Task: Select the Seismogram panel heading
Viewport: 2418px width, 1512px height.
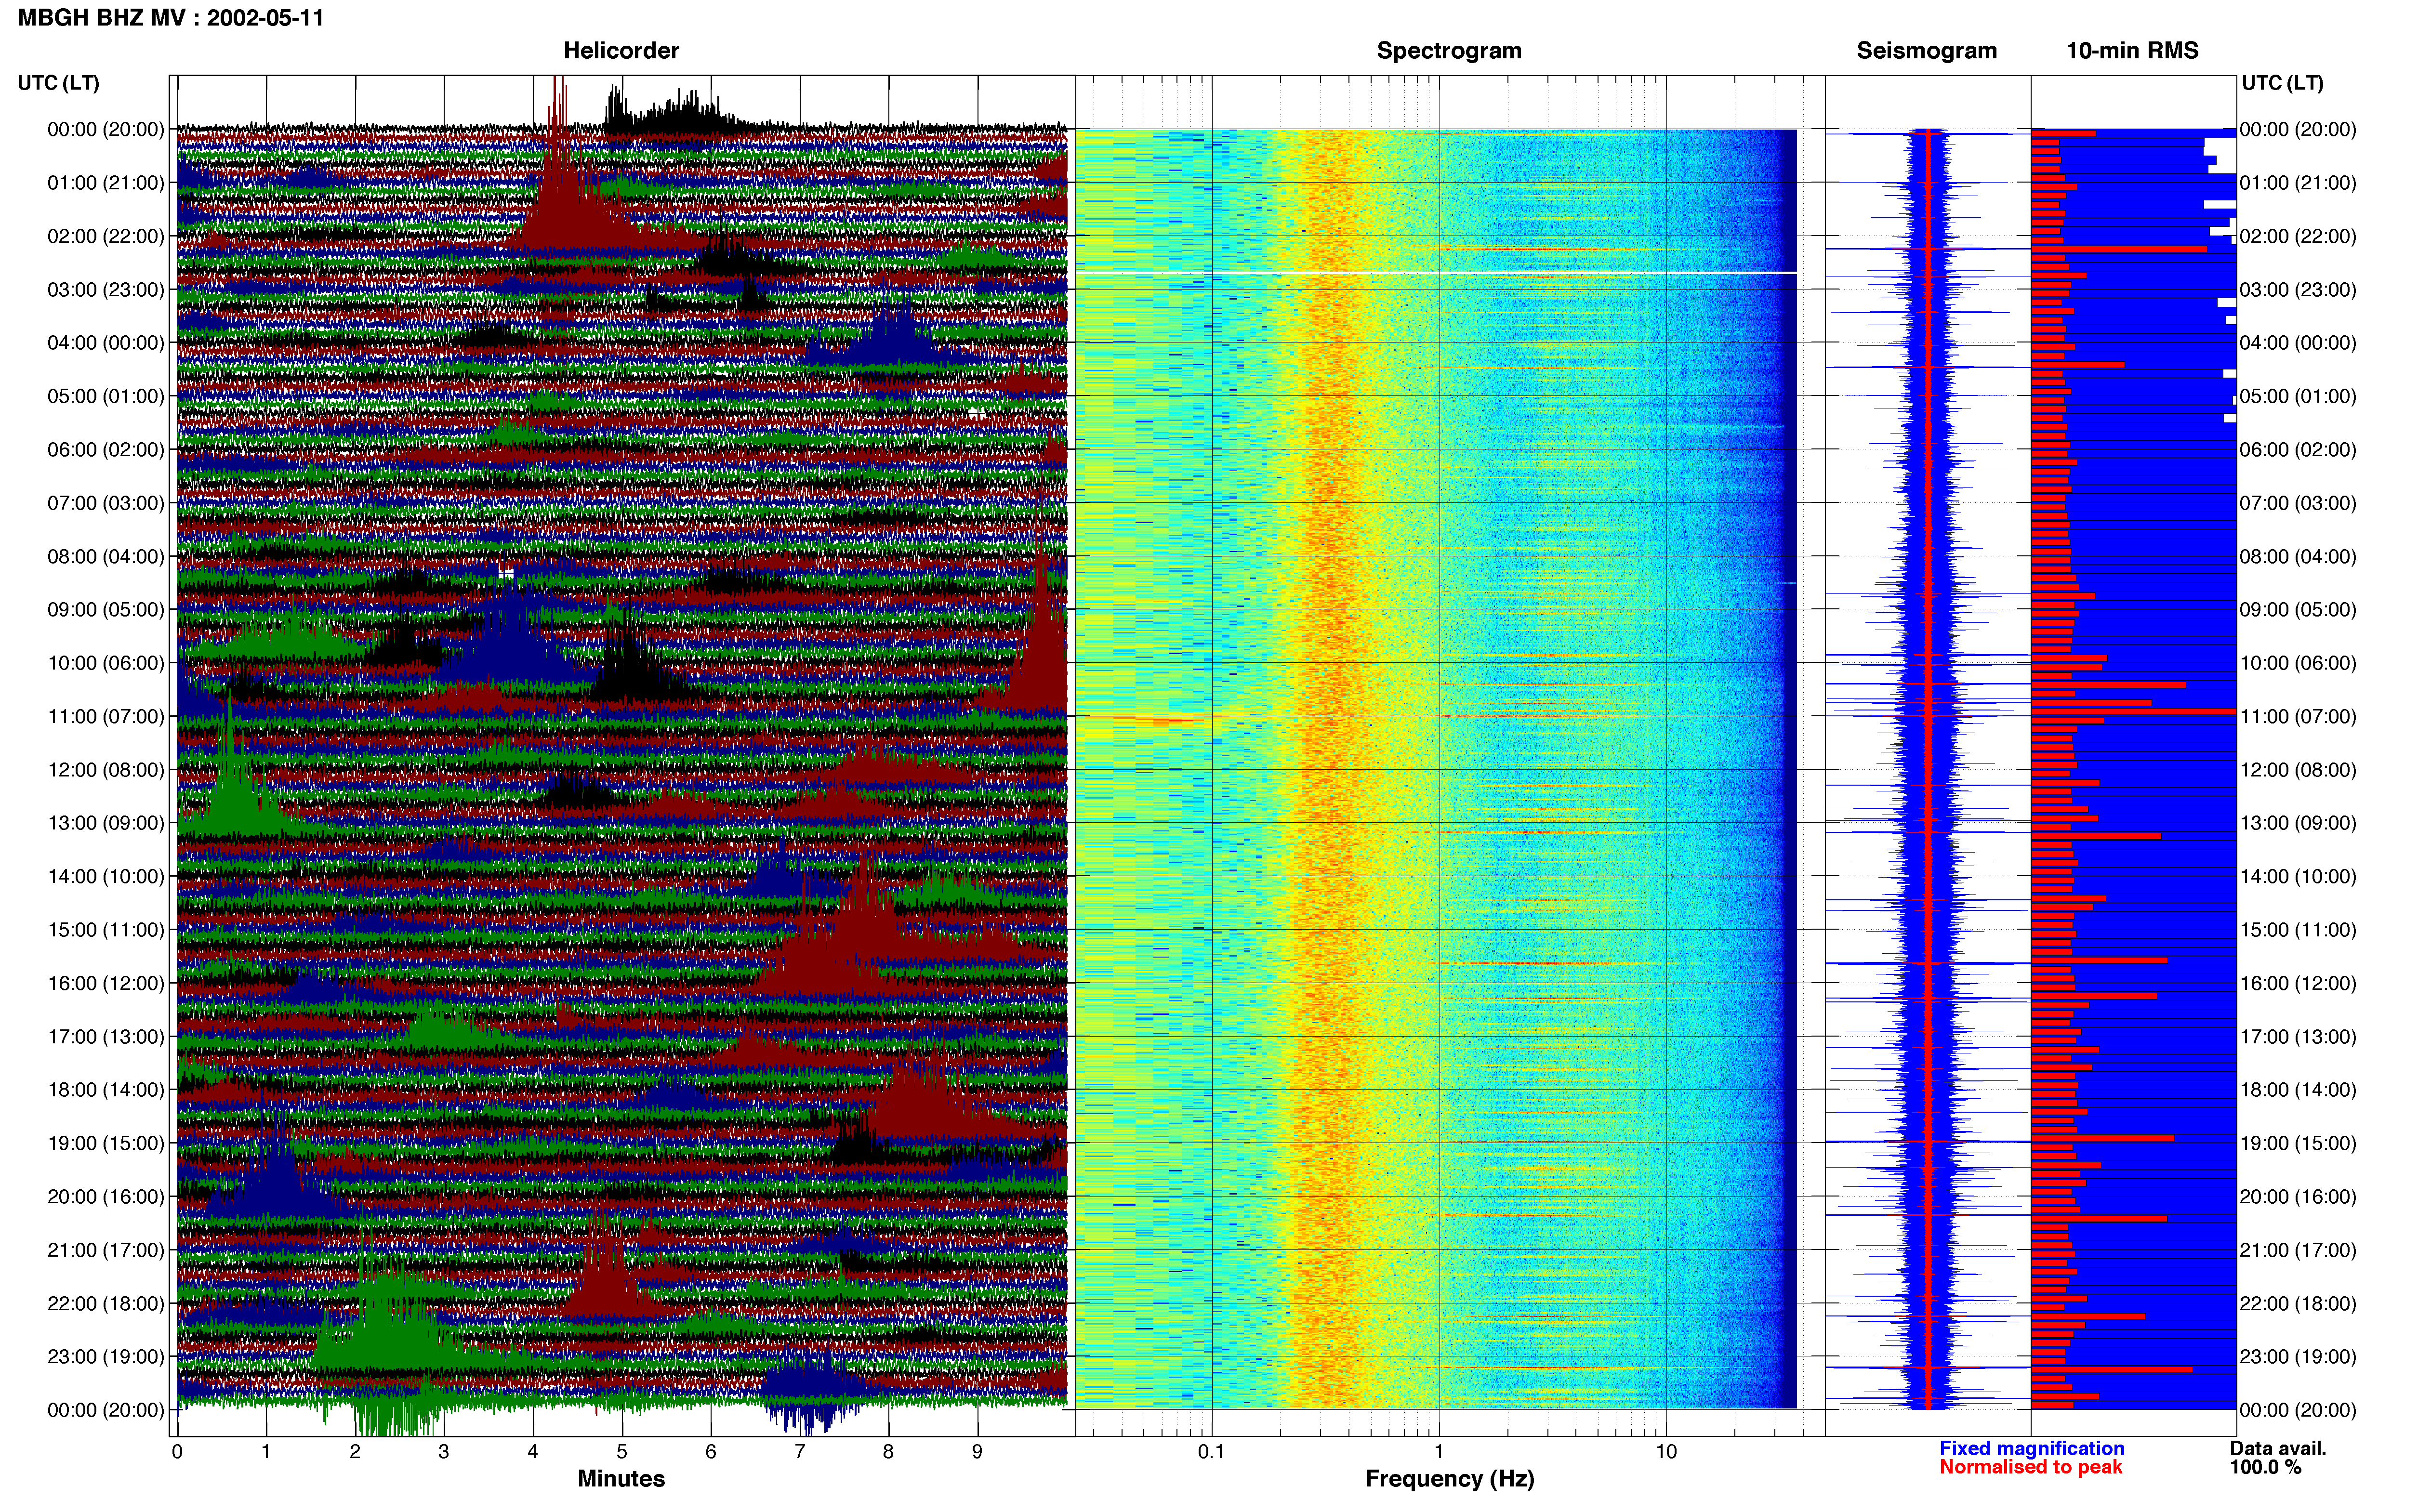Action: point(1926,50)
